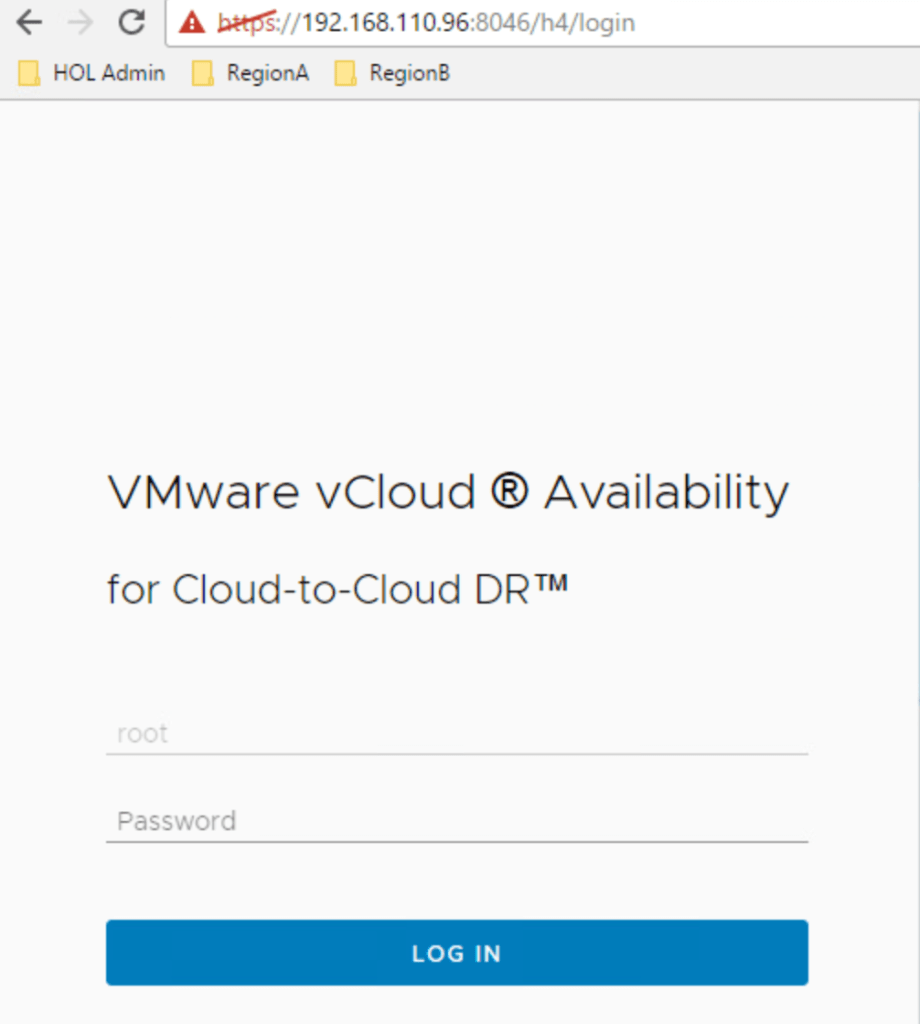The width and height of the screenshot is (920, 1024).
Task: Click the browser Back arrow
Action: pyautogui.click(x=29, y=22)
